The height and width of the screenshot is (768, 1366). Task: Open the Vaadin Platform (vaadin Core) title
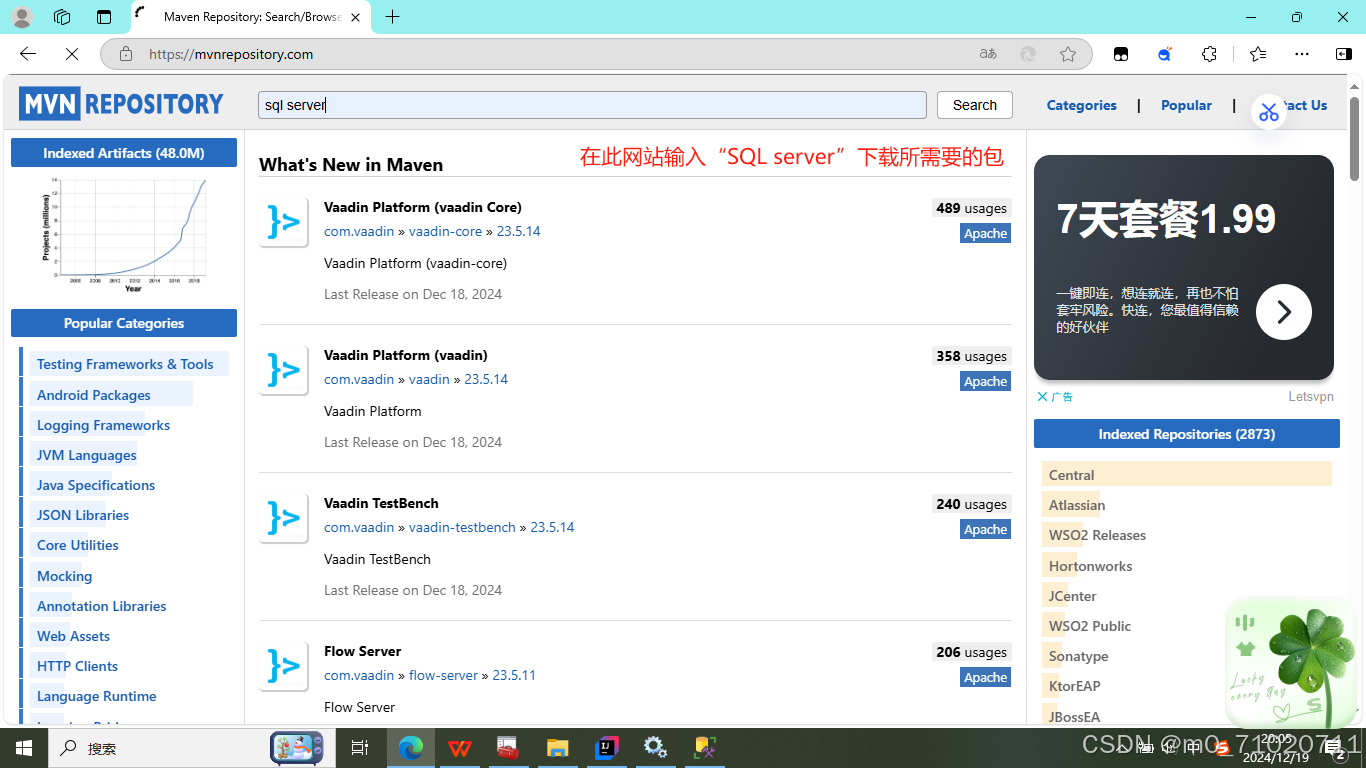[423, 207]
